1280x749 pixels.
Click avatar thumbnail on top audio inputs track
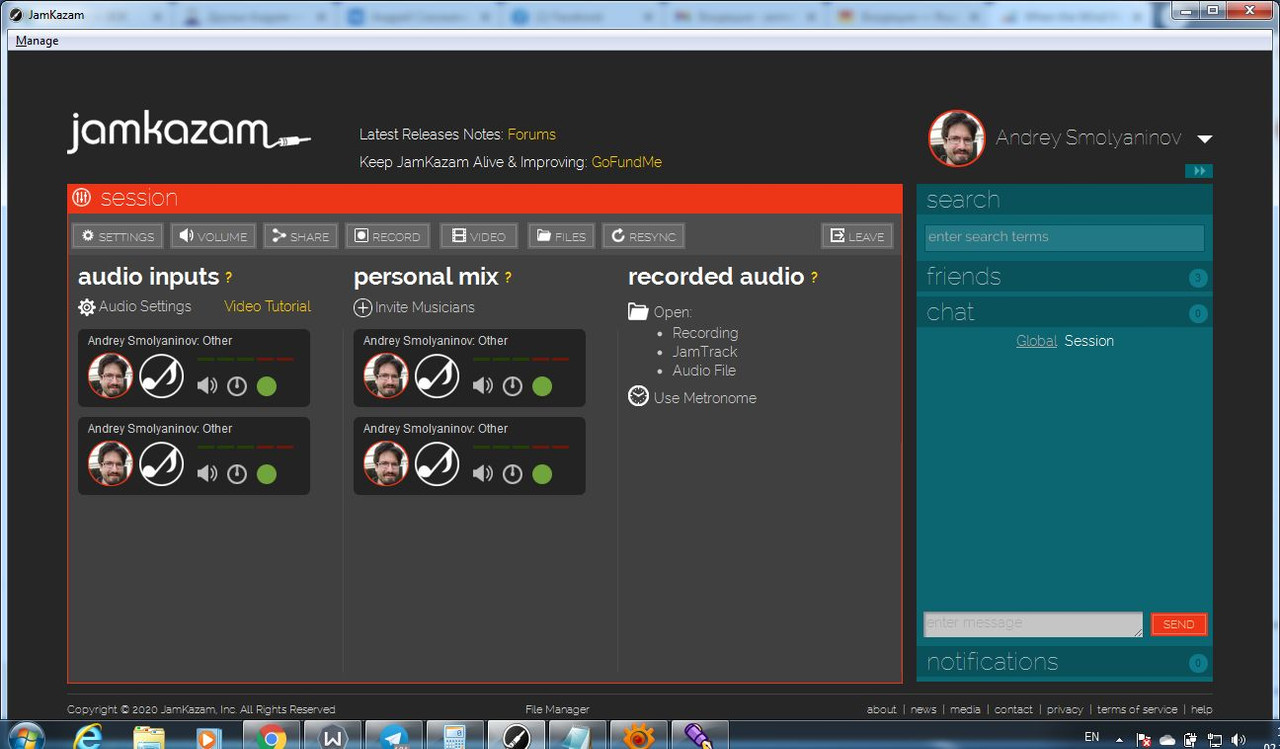point(110,376)
